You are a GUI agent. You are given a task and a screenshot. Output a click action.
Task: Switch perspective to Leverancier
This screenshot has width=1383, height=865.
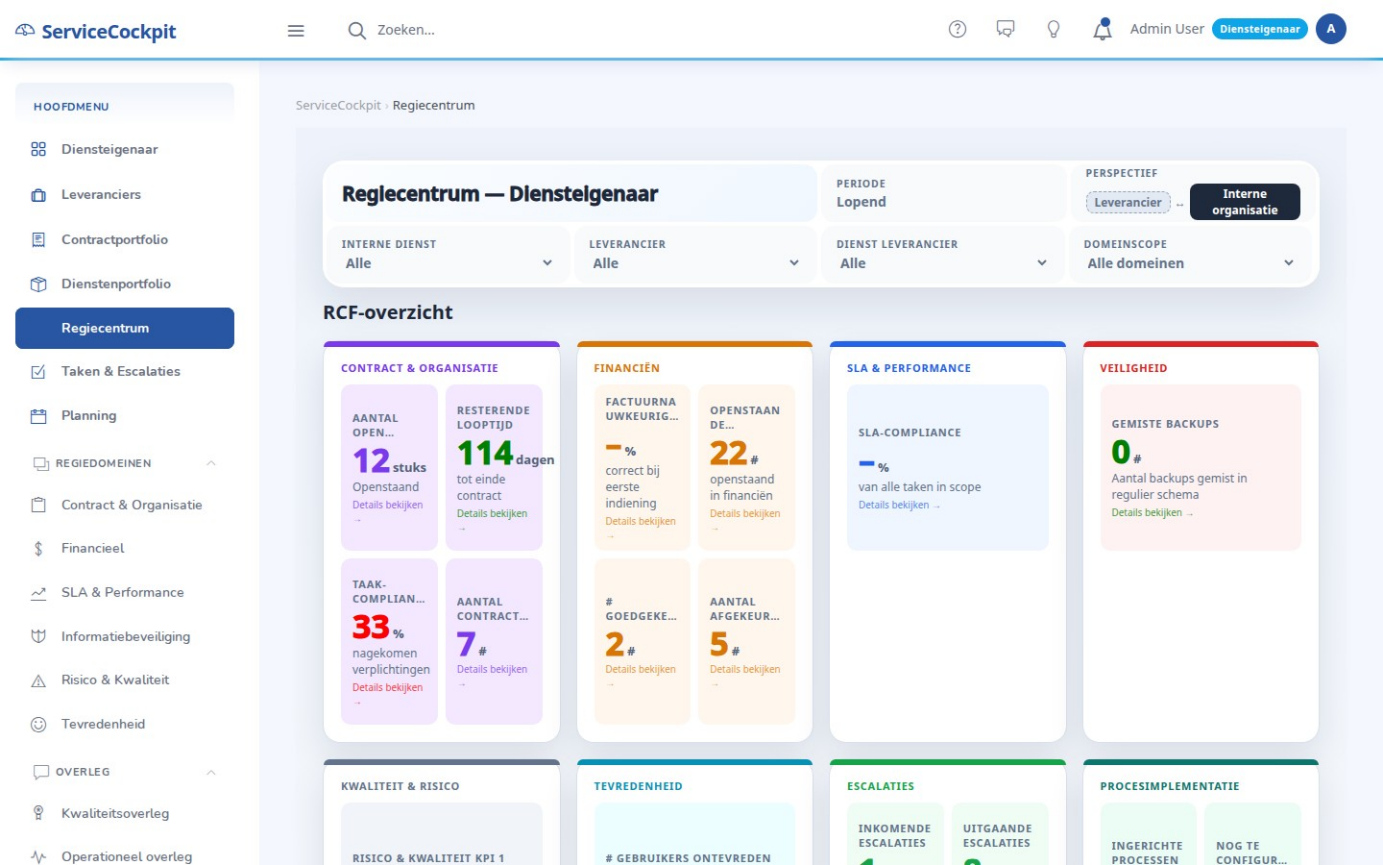click(1128, 202)
